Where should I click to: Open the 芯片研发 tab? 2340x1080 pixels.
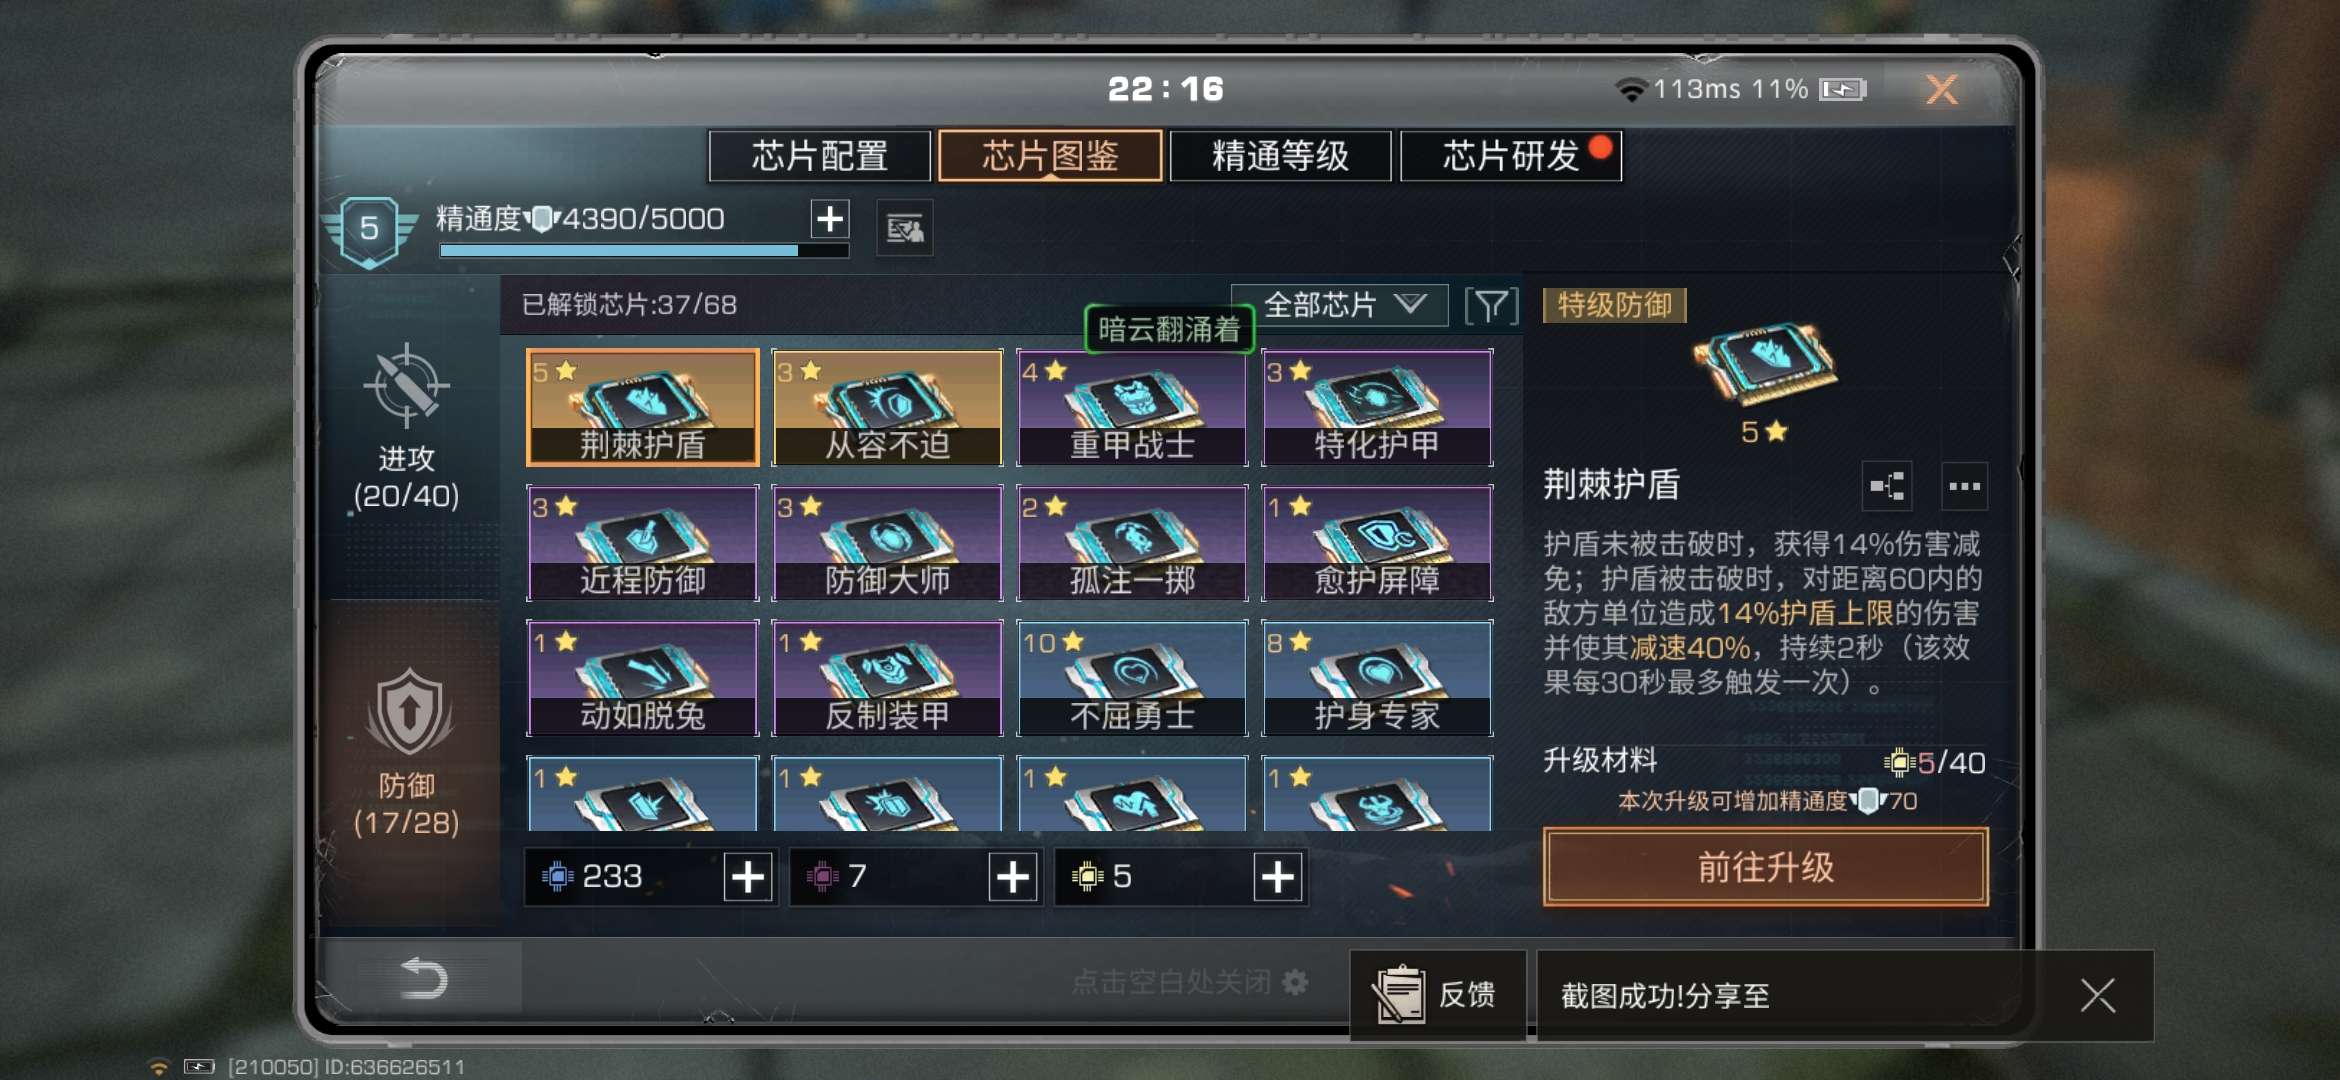(1511, 156)
